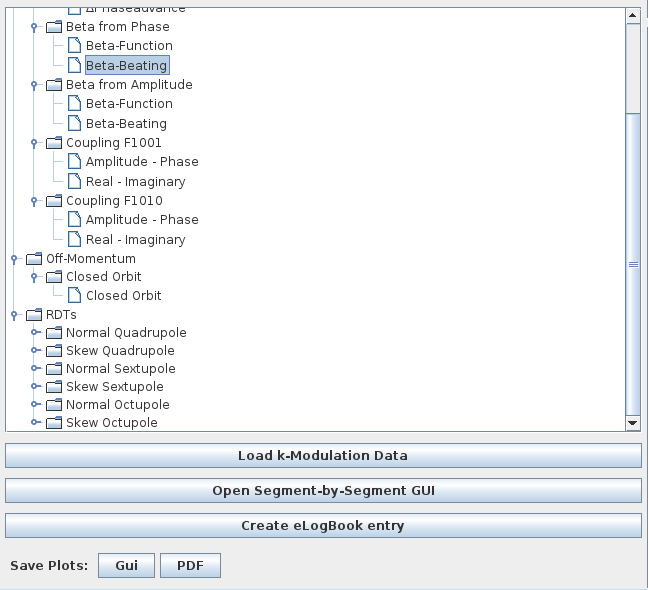Click the Skew Quadrupole folder icon
Screen dimensions: 648x590
(54, 351)
